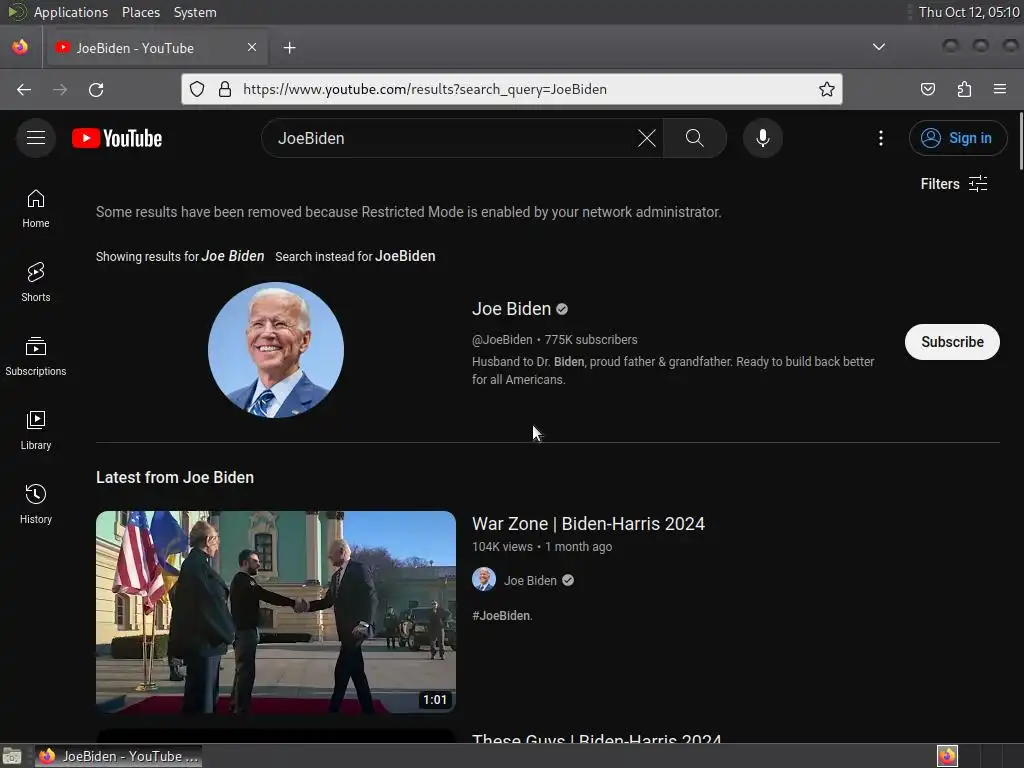Click the YouTube logo
Image resolution: width=1024 pixels, height=768 pixels.
coord(117,138)
